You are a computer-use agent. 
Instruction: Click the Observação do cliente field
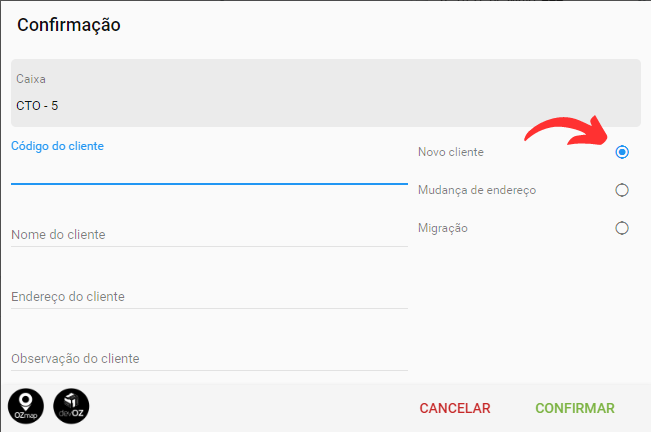[x=209, y=359]
